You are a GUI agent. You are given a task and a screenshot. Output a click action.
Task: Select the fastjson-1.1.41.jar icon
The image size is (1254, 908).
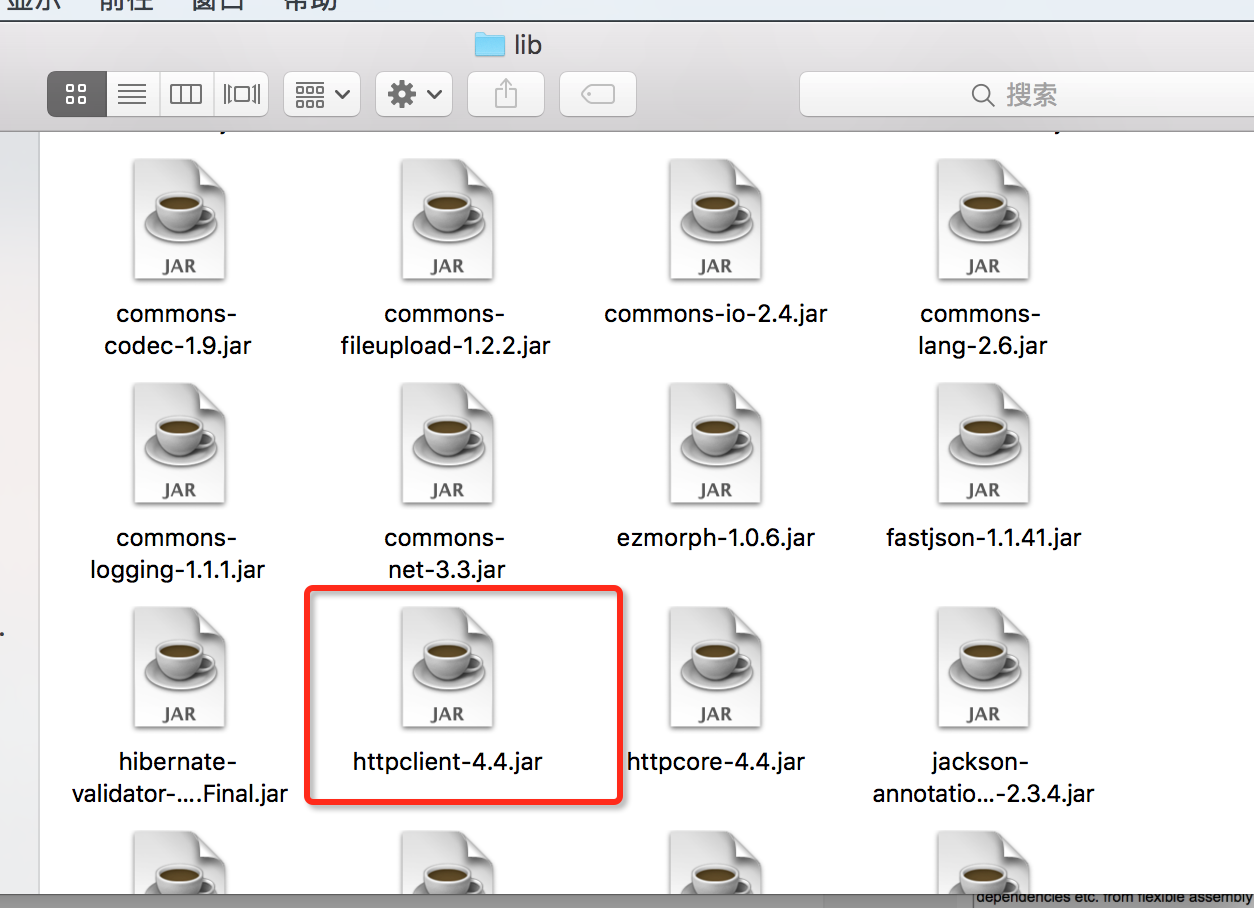(x=983, y=444)
